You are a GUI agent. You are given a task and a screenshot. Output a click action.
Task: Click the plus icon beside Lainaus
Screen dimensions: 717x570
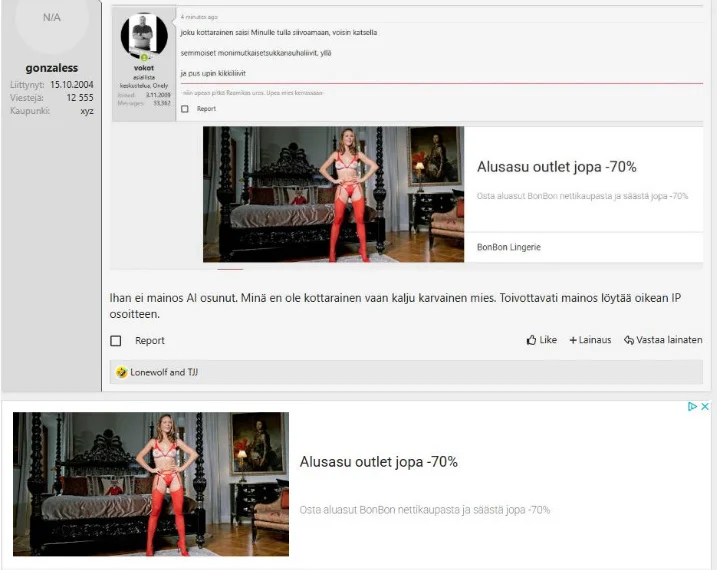point(573,340)
